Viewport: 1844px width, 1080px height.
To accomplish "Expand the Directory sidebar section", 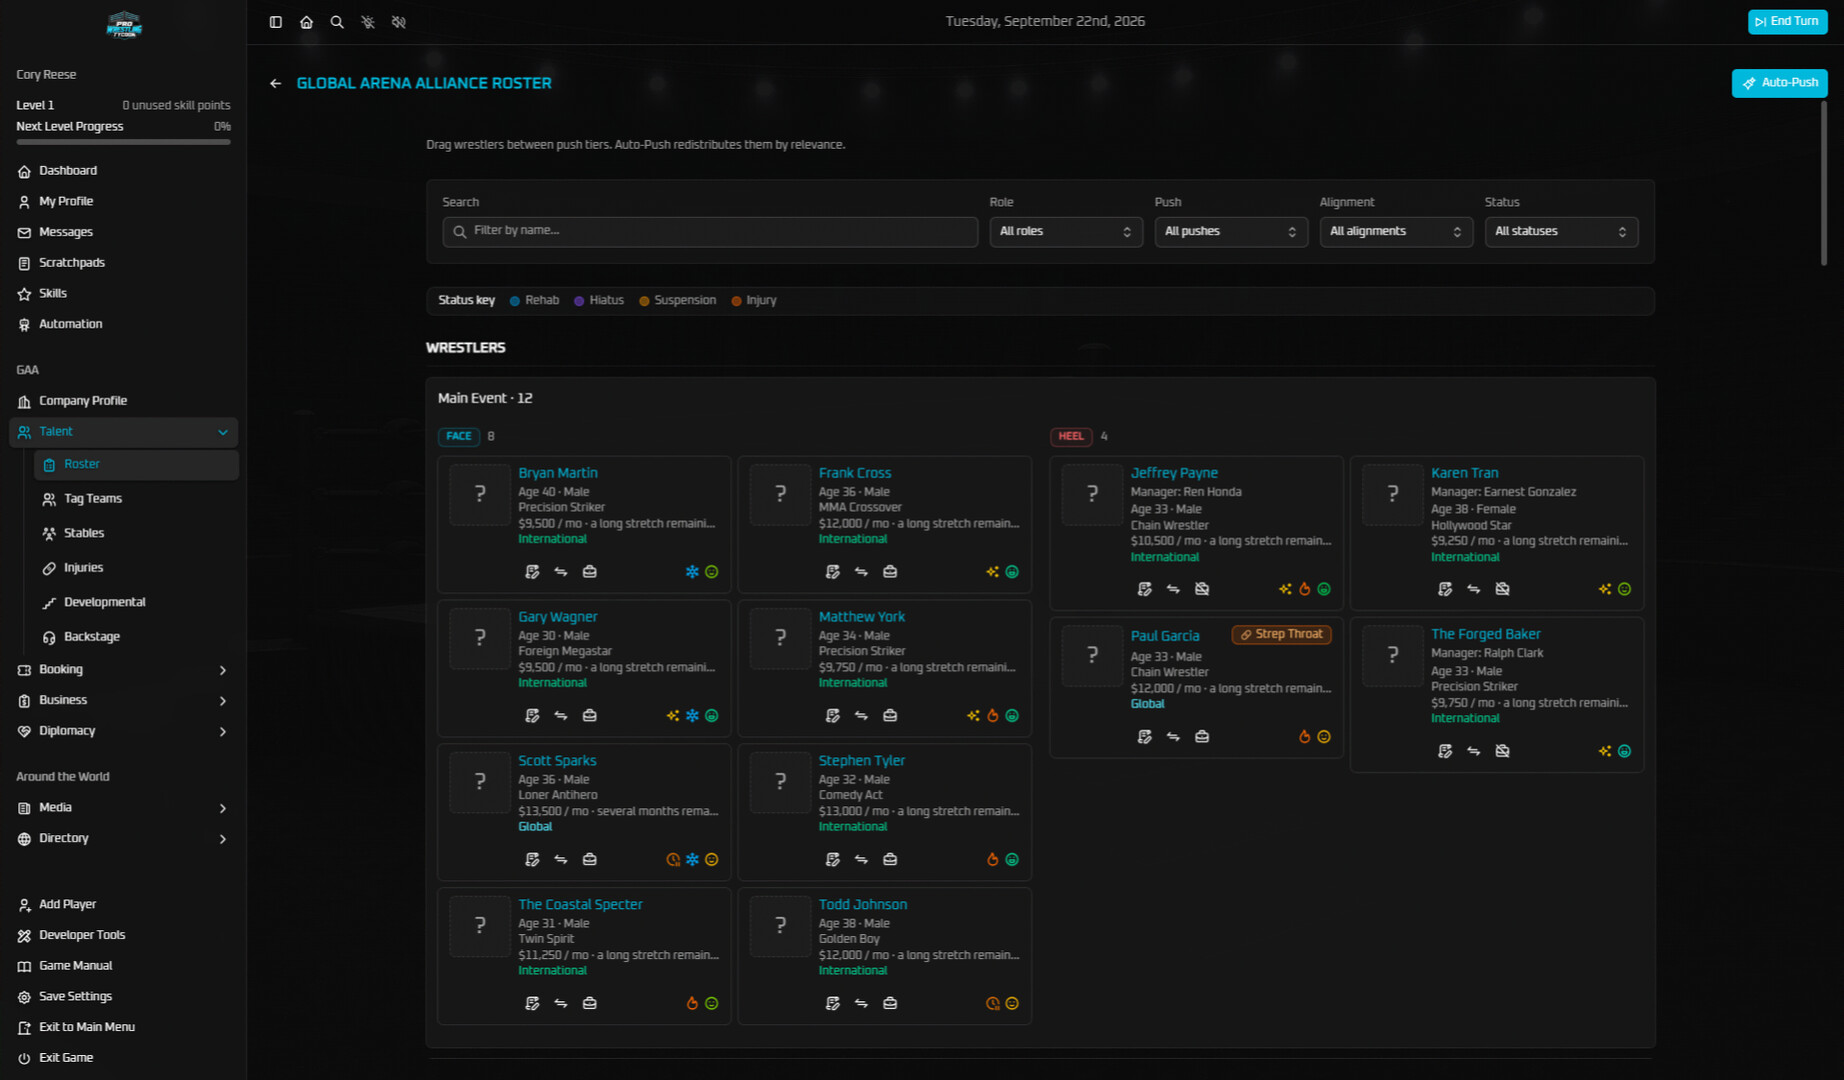I will pos(124,839).
